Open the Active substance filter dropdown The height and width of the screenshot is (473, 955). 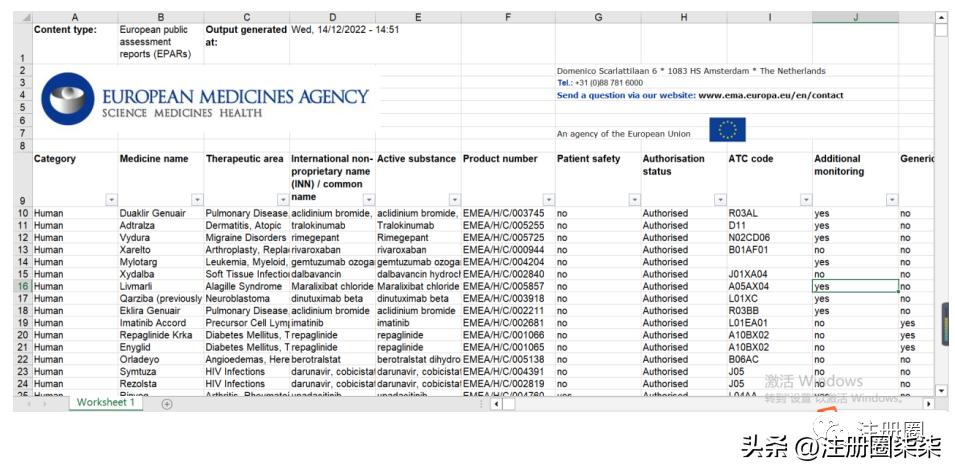(454, 200)
